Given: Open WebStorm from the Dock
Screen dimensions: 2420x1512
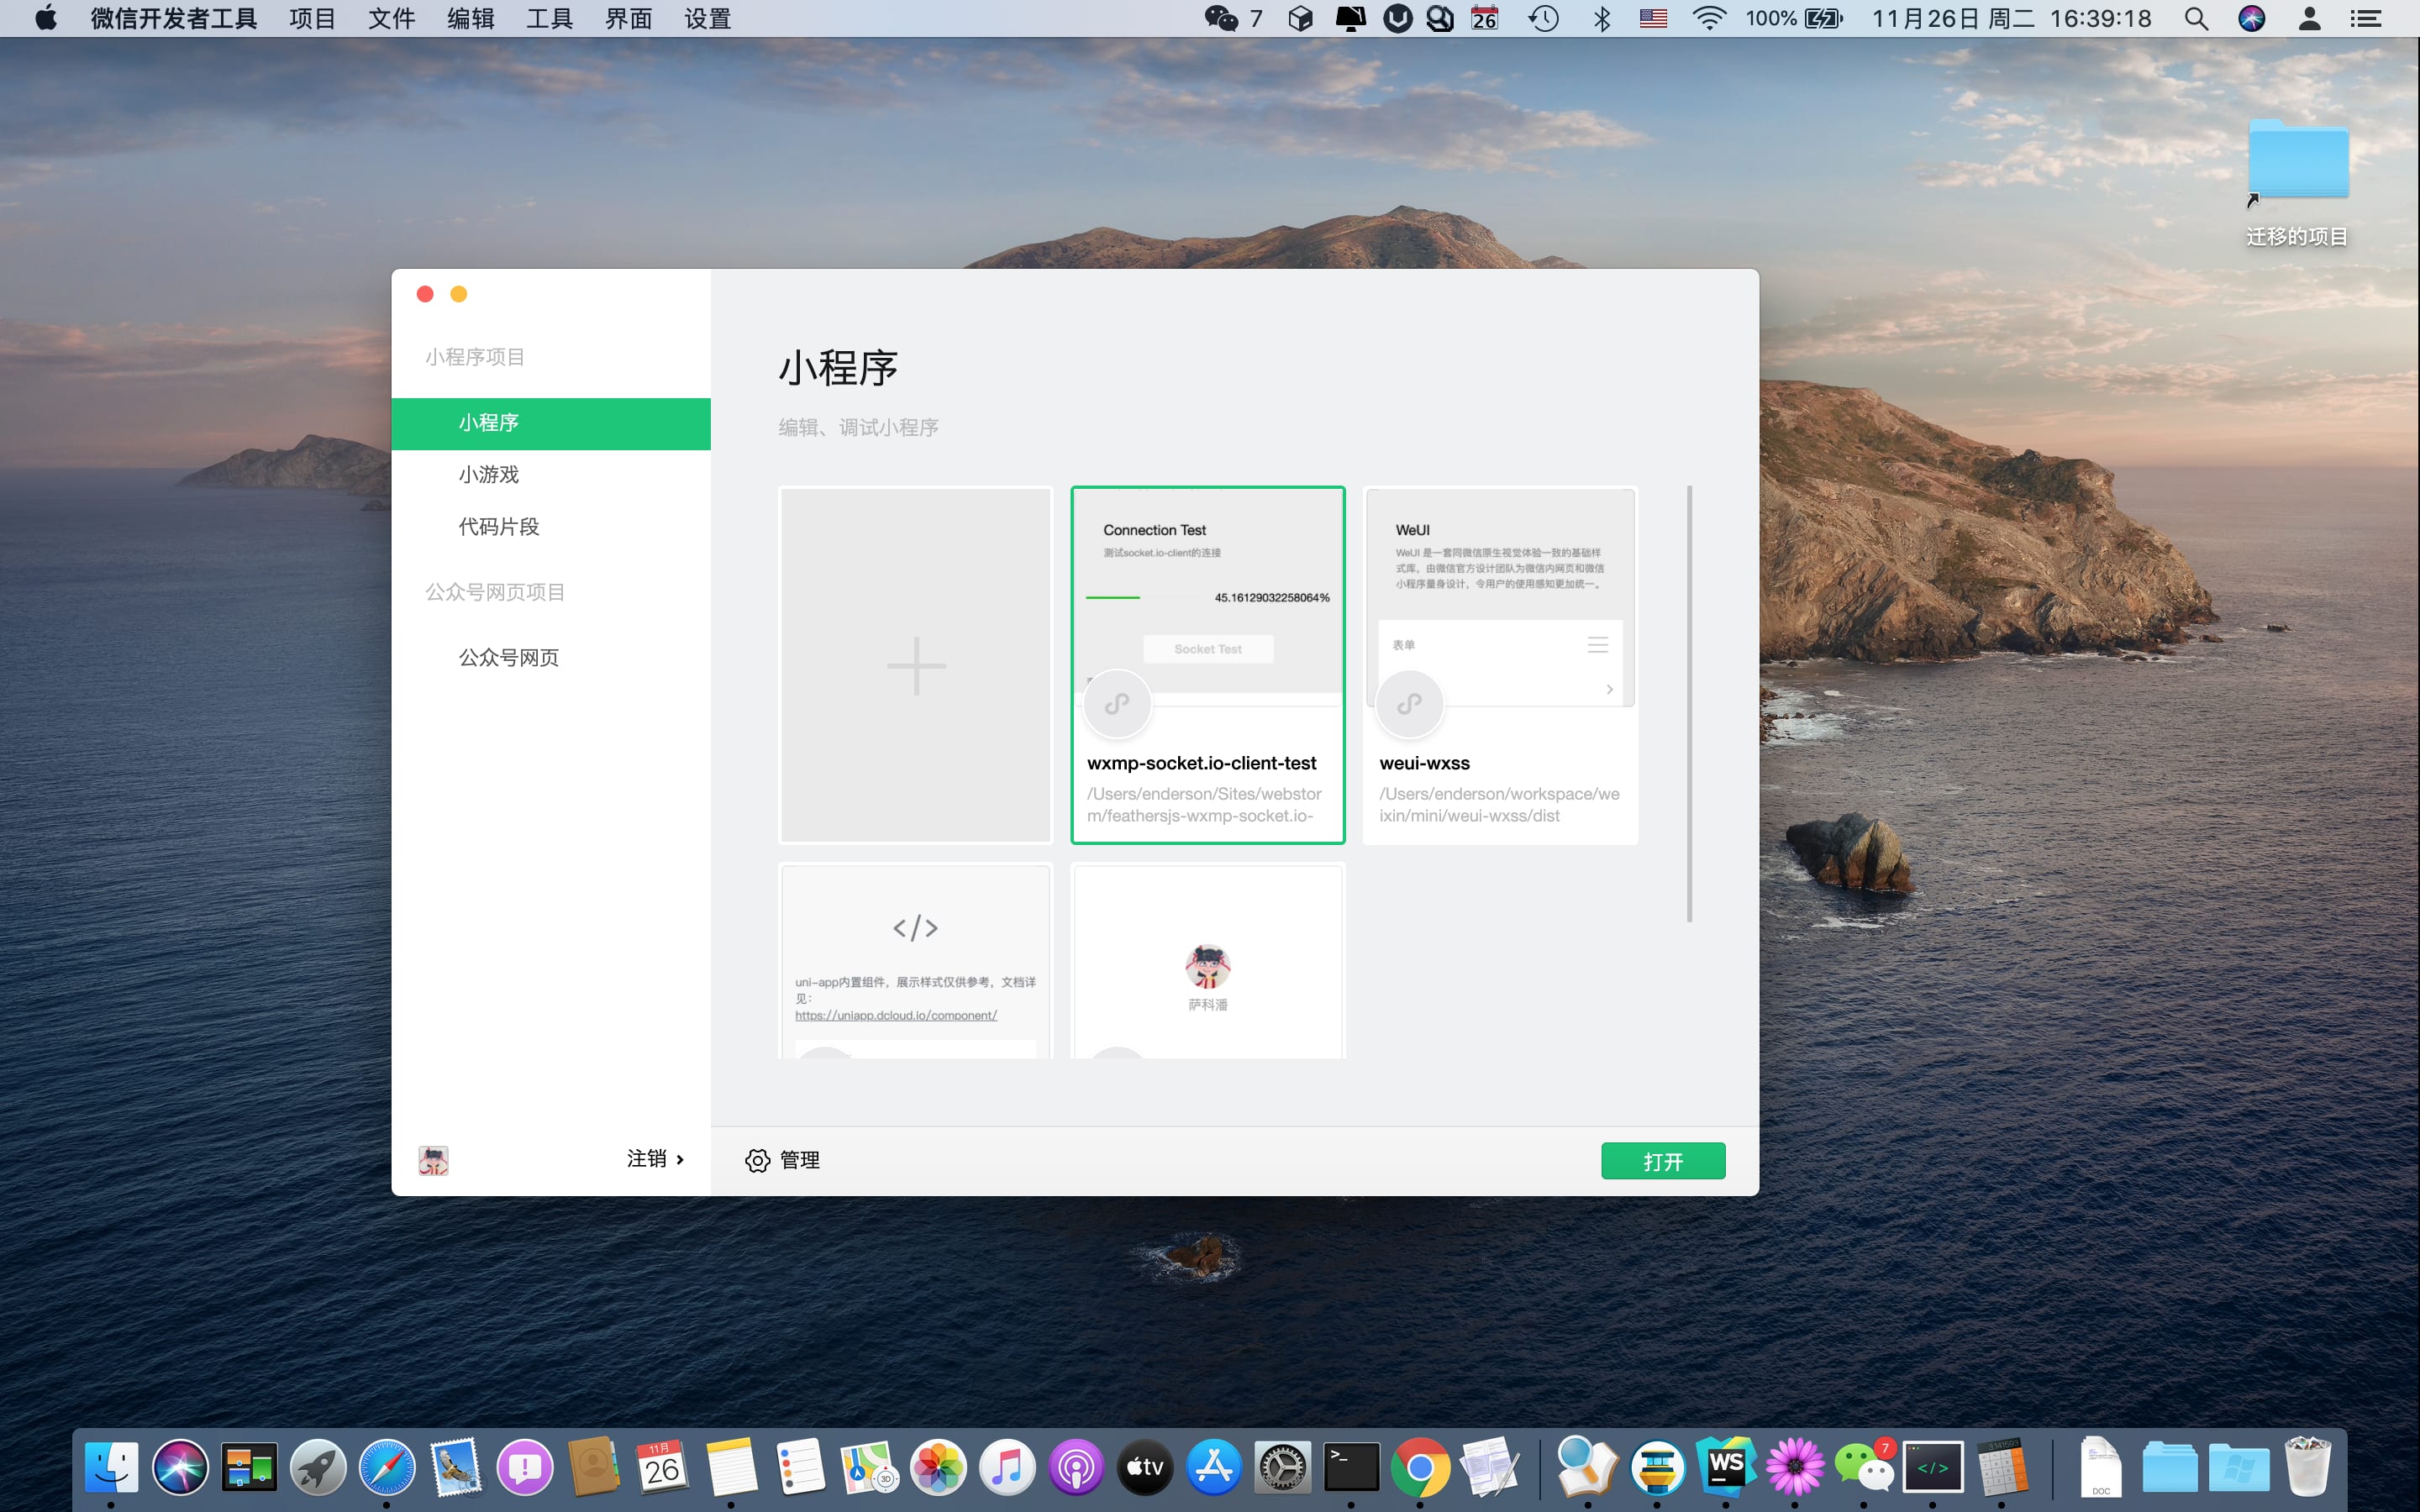Looking at the screenshot, I should pos(1726,1467).
